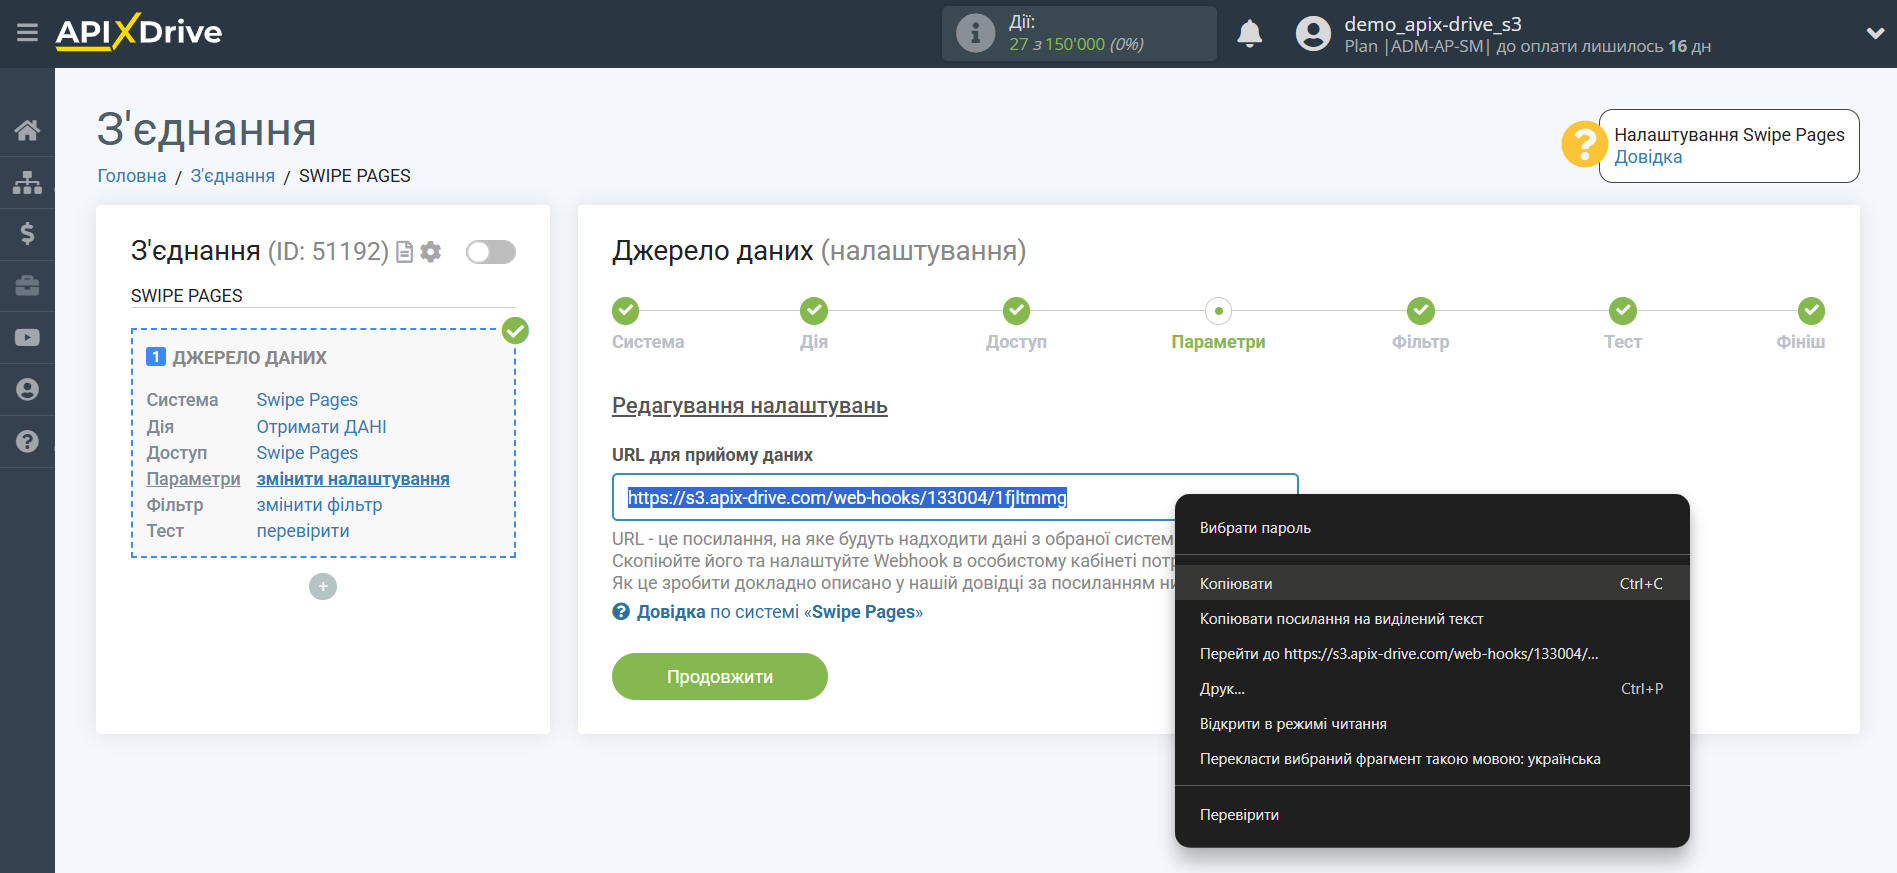Open the home sidebar icon

point(27,130)
